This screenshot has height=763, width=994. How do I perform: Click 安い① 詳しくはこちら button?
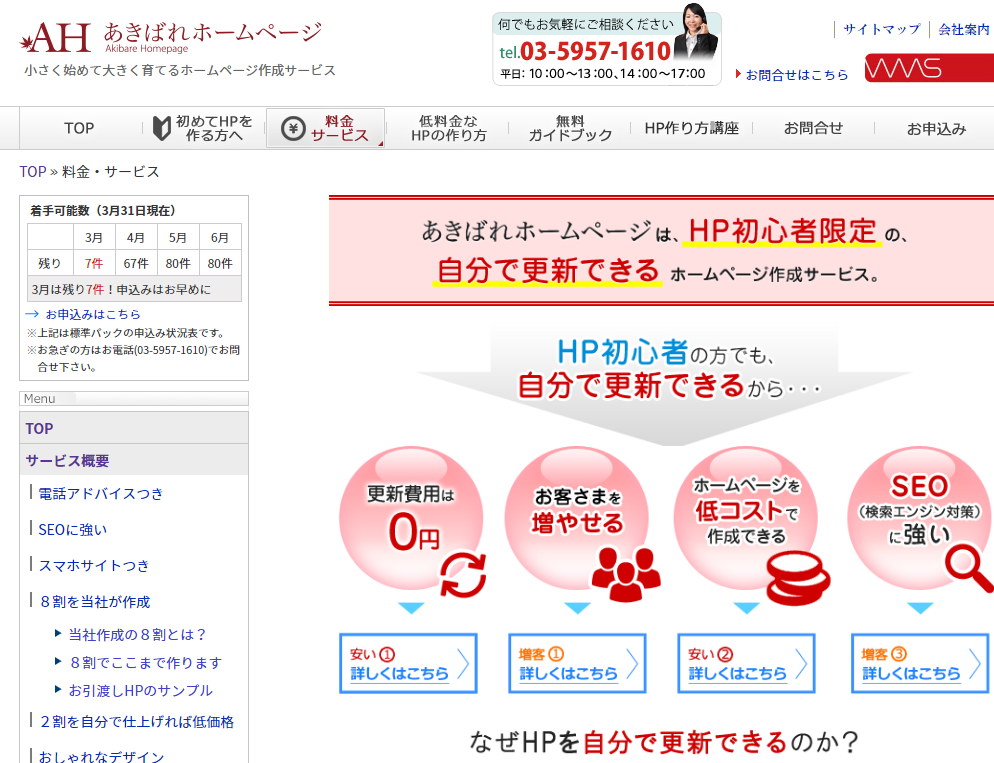[x=408, y=664]
